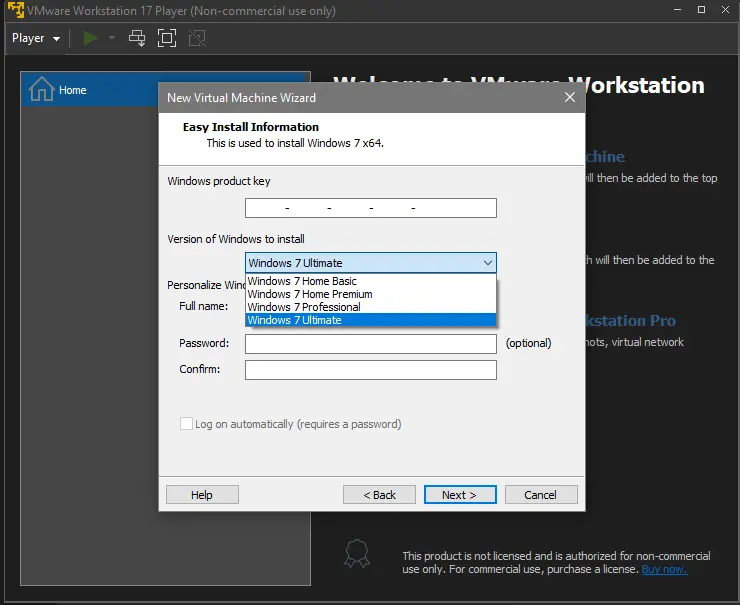Close the VMware Player window
This screenshot has height=605, width=740.
(725, 9)
